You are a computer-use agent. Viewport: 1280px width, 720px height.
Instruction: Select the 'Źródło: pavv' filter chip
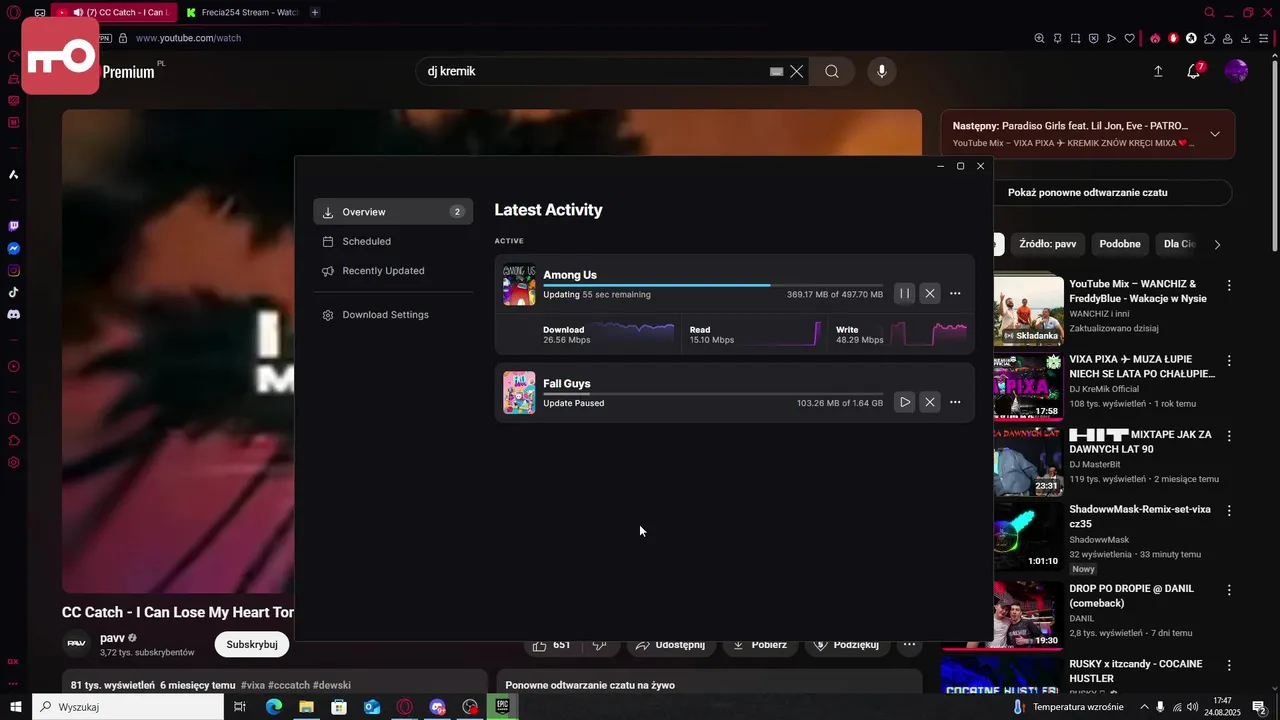1047,244
